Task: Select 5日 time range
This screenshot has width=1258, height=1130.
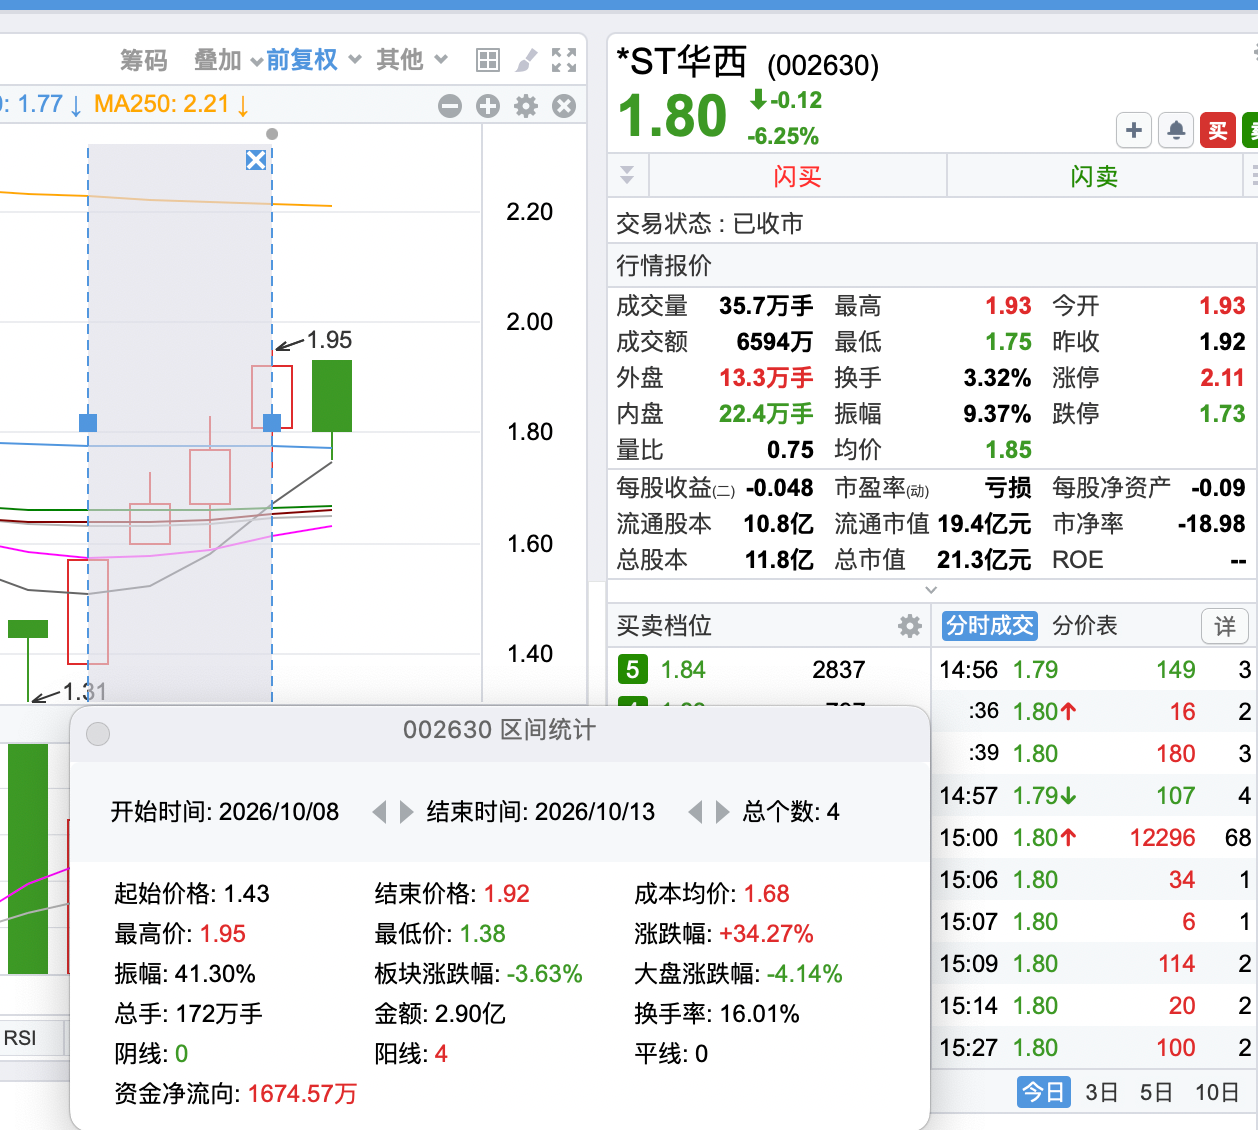Action: tap(1157, 1092)
